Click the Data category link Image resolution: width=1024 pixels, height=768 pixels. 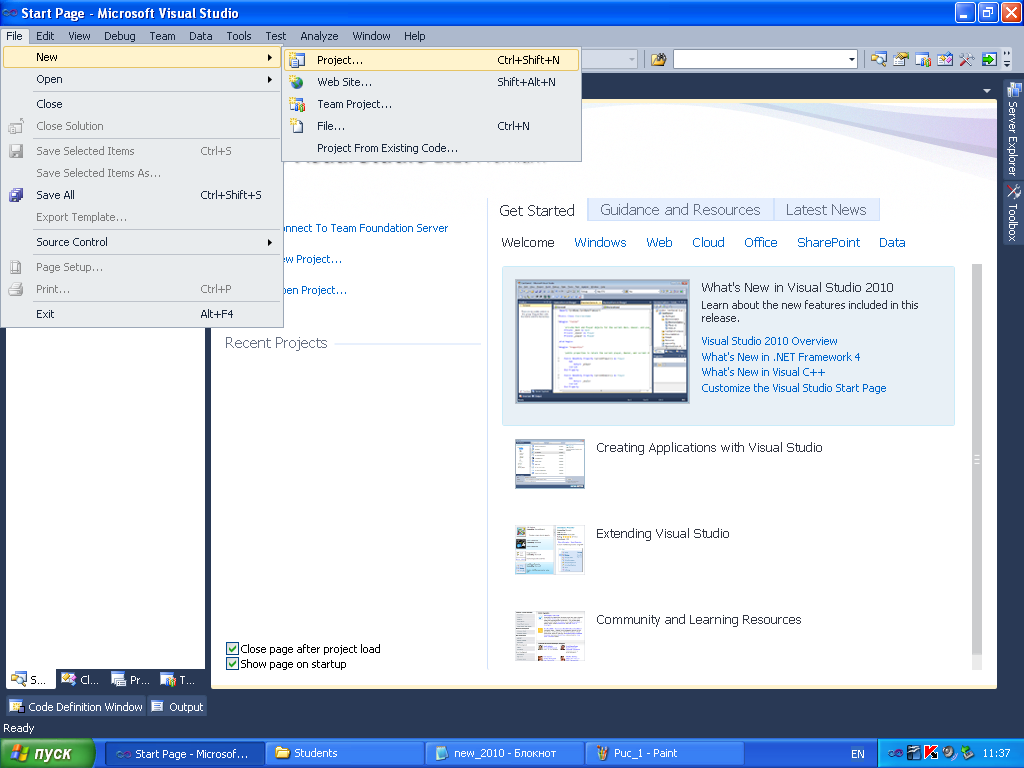892,242
